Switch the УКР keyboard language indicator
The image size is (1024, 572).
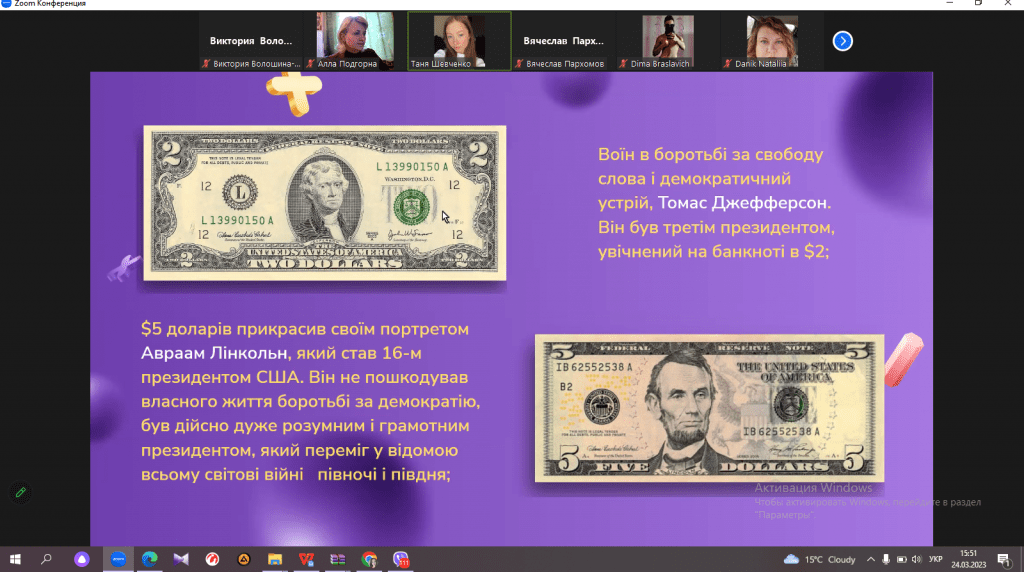(x=936, y=559)
